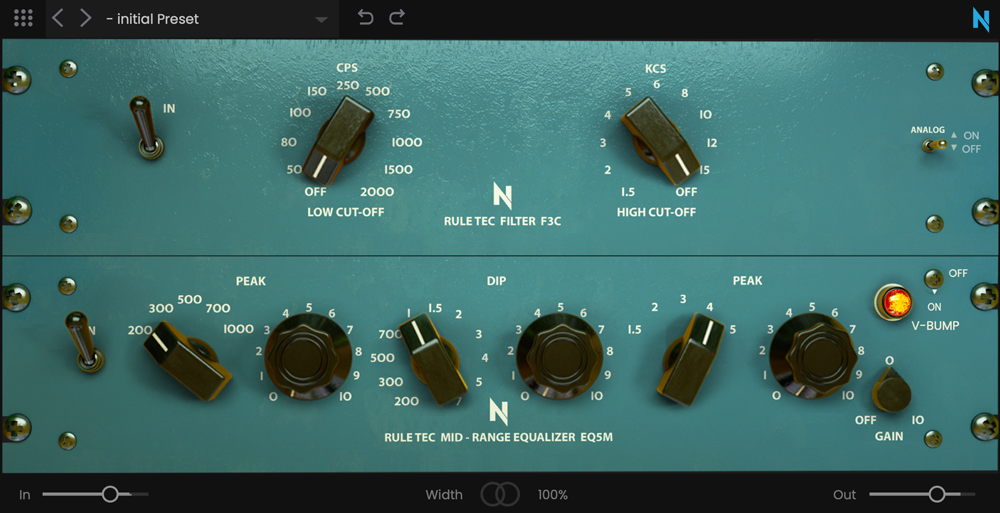Click the Gain knob
Viewport: 1000px width, 513px height.
[x=890, y=389]
